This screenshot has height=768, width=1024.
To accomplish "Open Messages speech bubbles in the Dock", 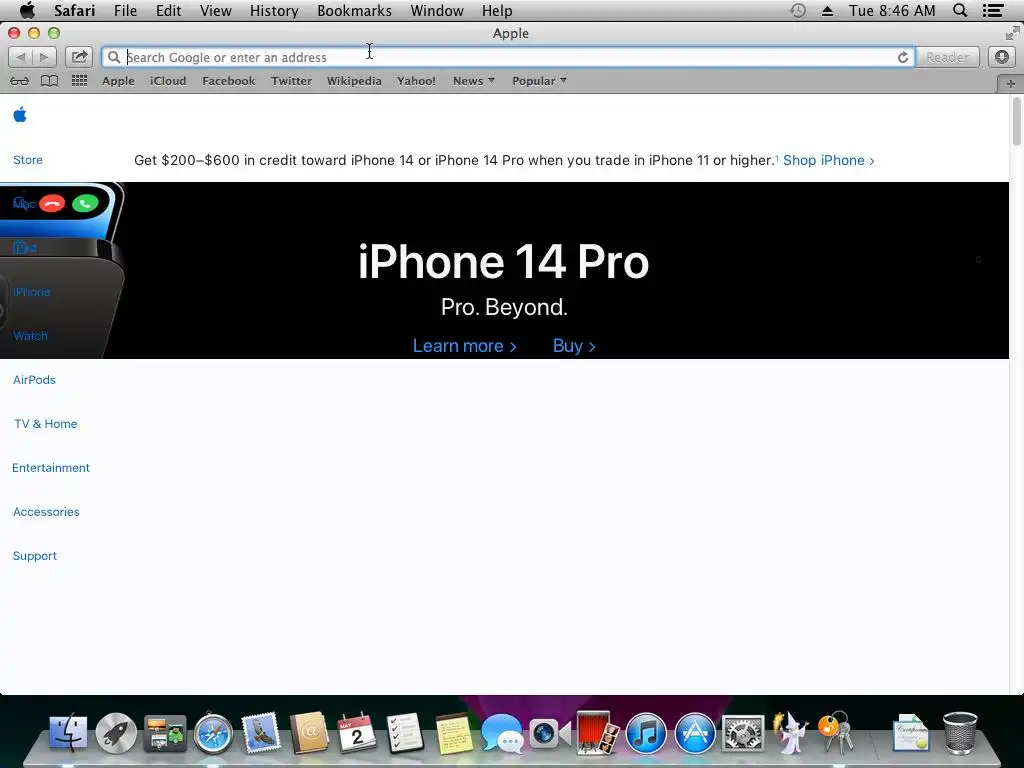I will 502,733.
